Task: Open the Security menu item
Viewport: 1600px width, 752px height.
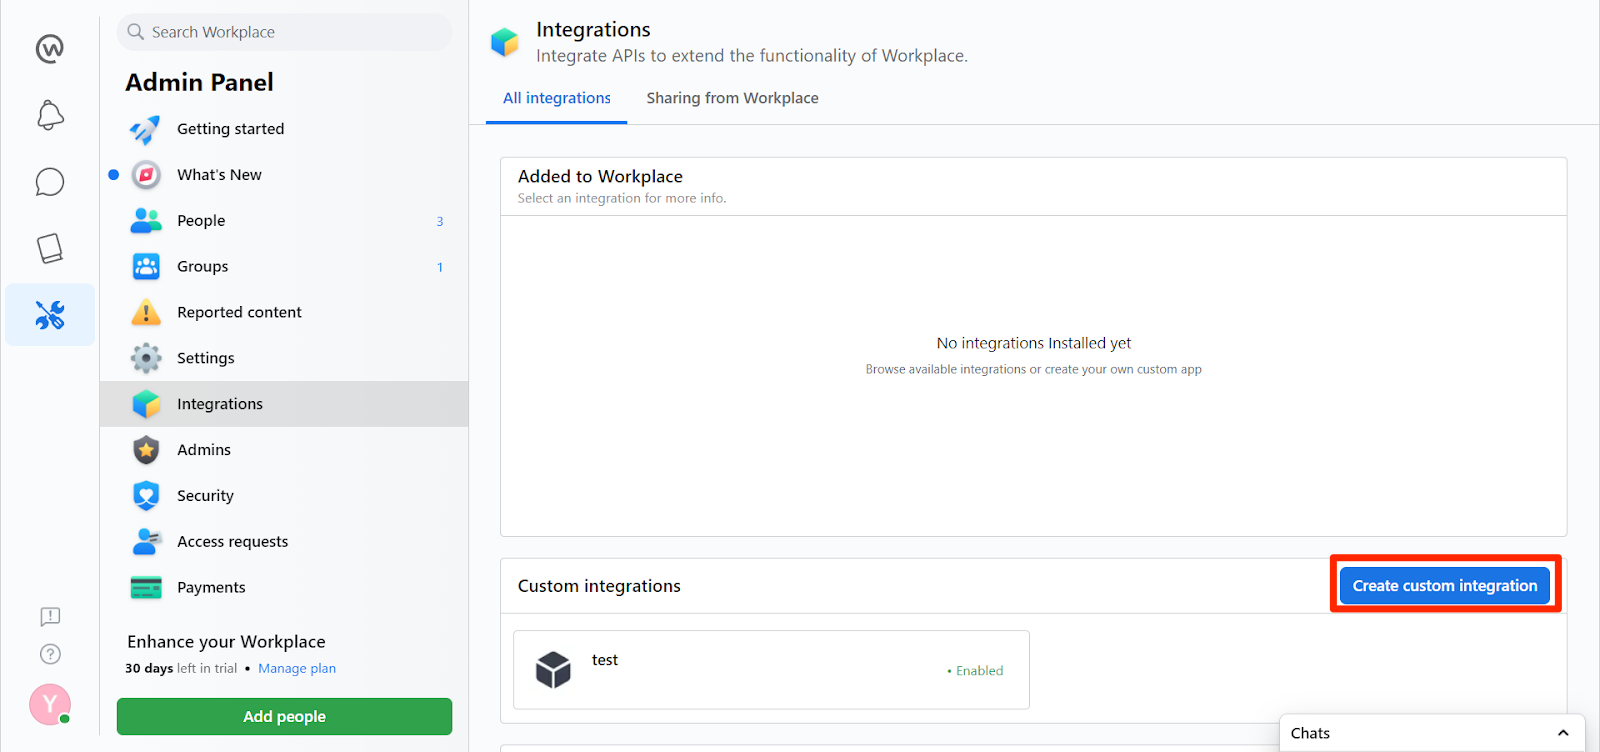Action: click(205, 496)
